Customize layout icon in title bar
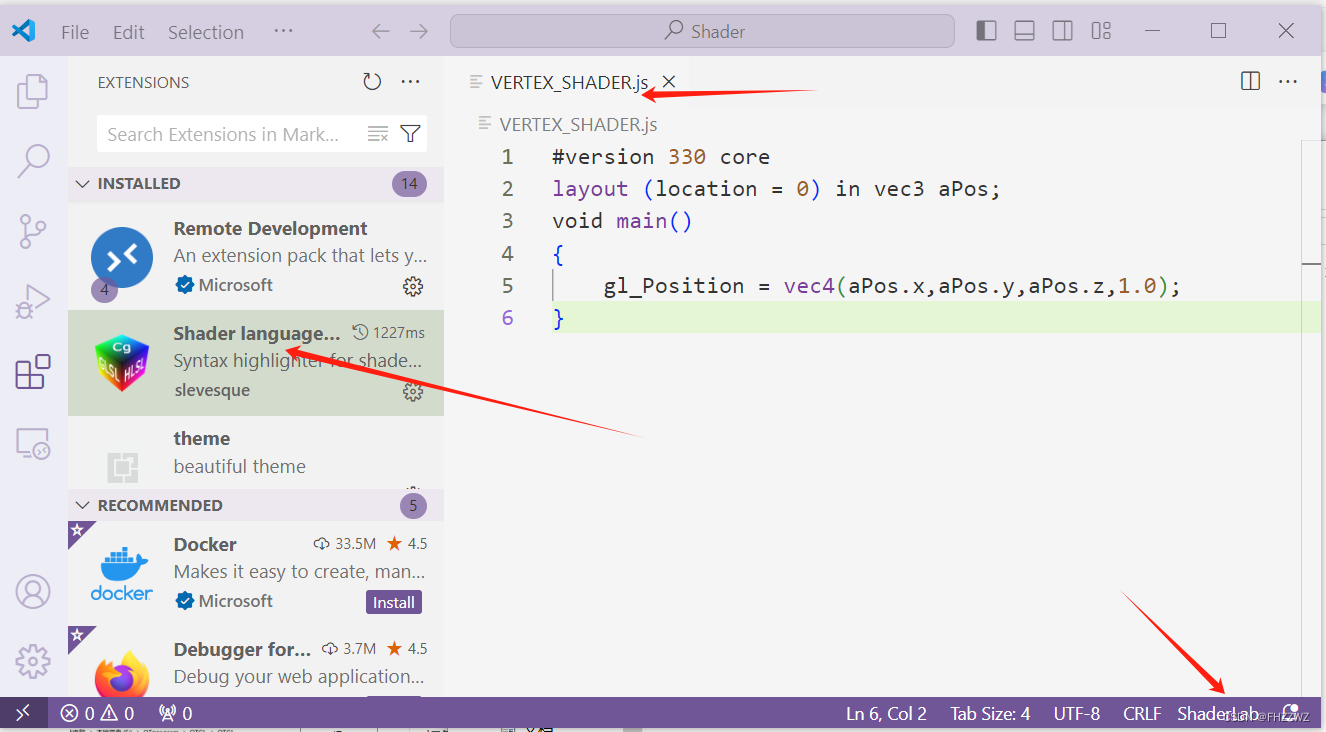The height and width of the screenshot is (732, 1326). point(1101,31)
